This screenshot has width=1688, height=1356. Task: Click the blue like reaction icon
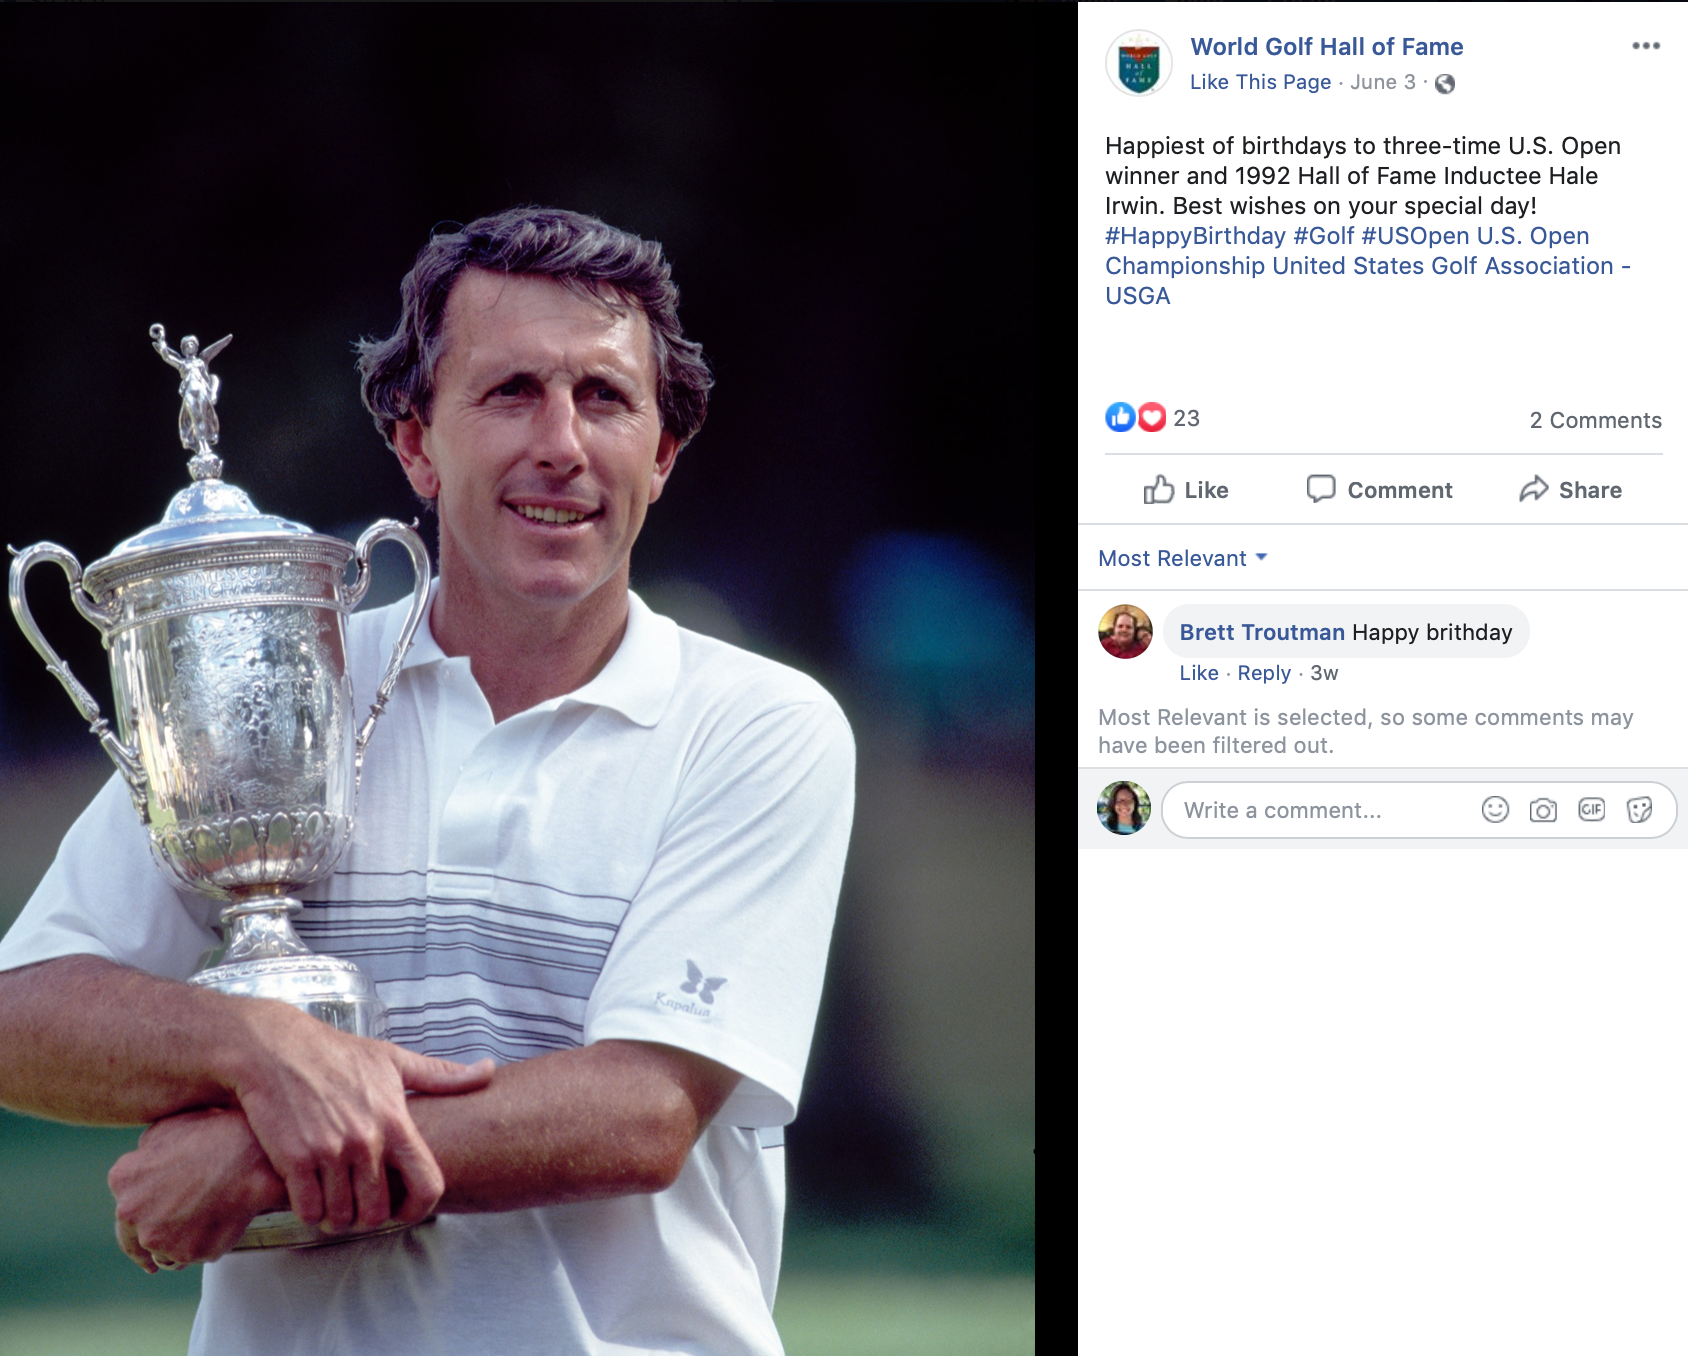[1120, 417]
